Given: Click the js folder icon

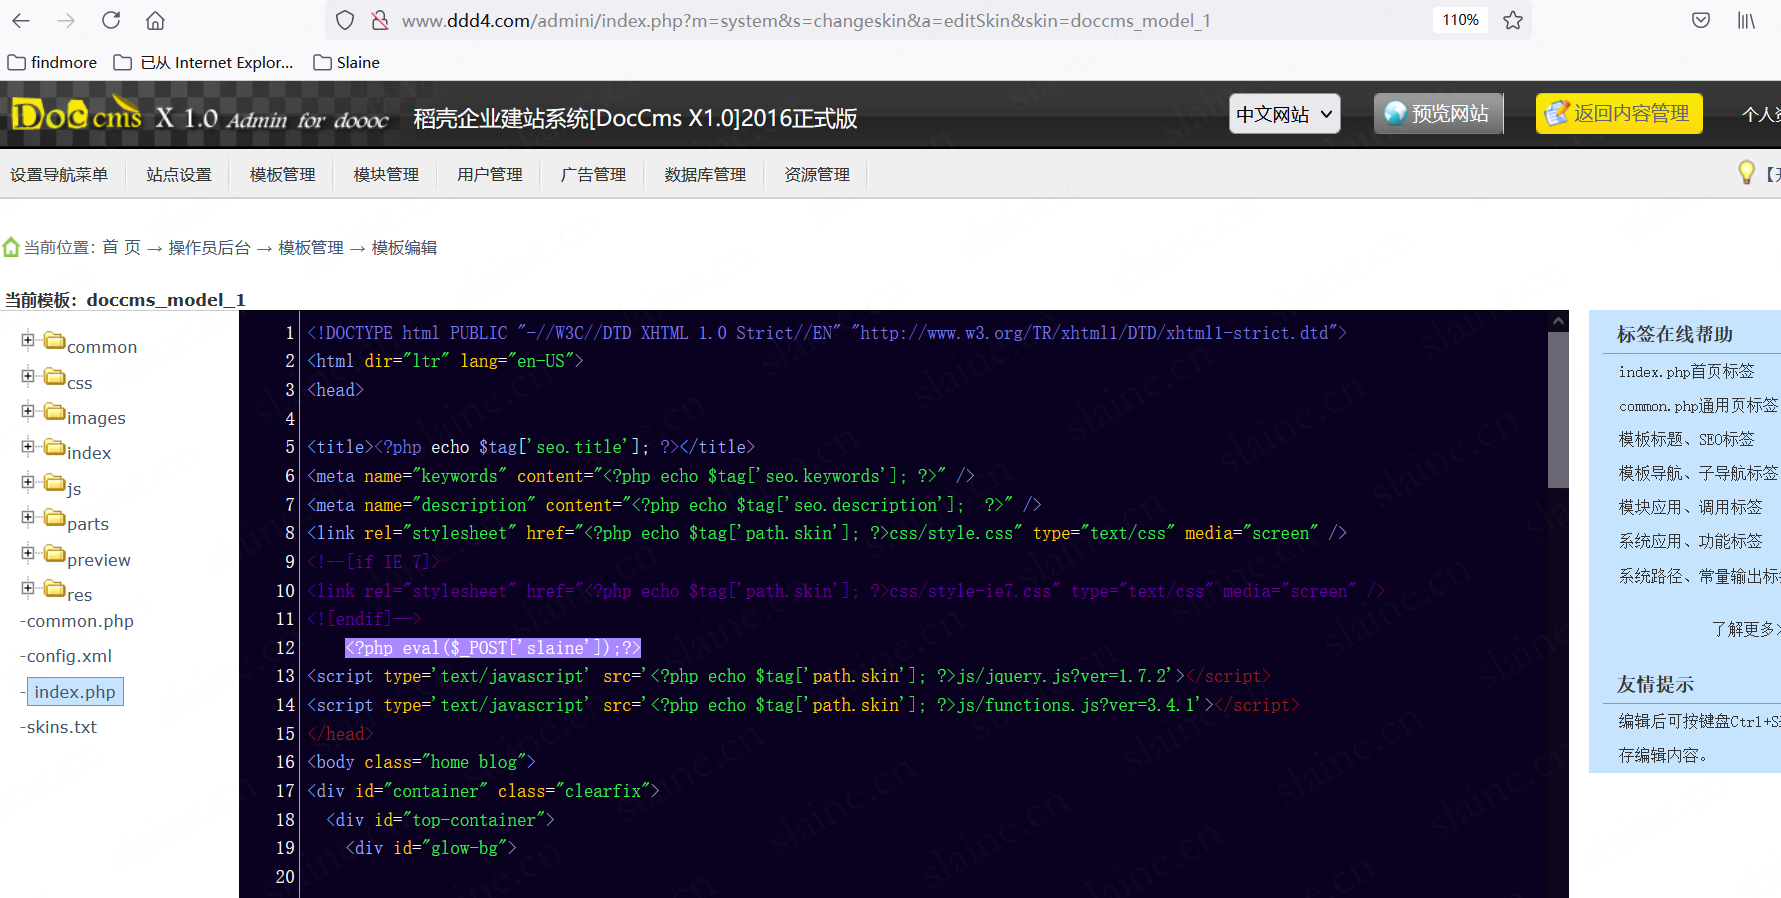Looking at the screenshot, I should pos(54,483).
